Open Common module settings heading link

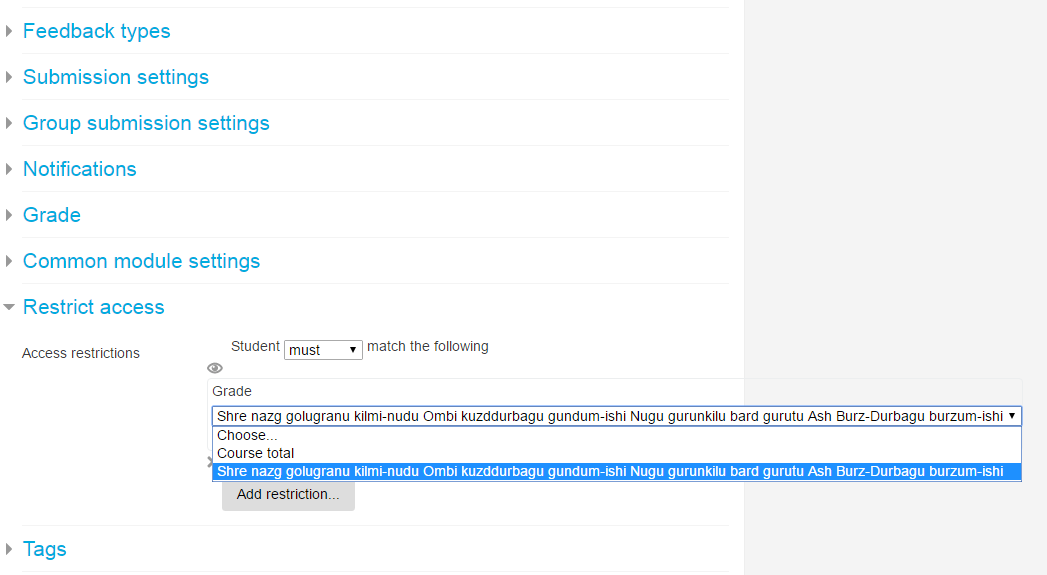(142, 262)
